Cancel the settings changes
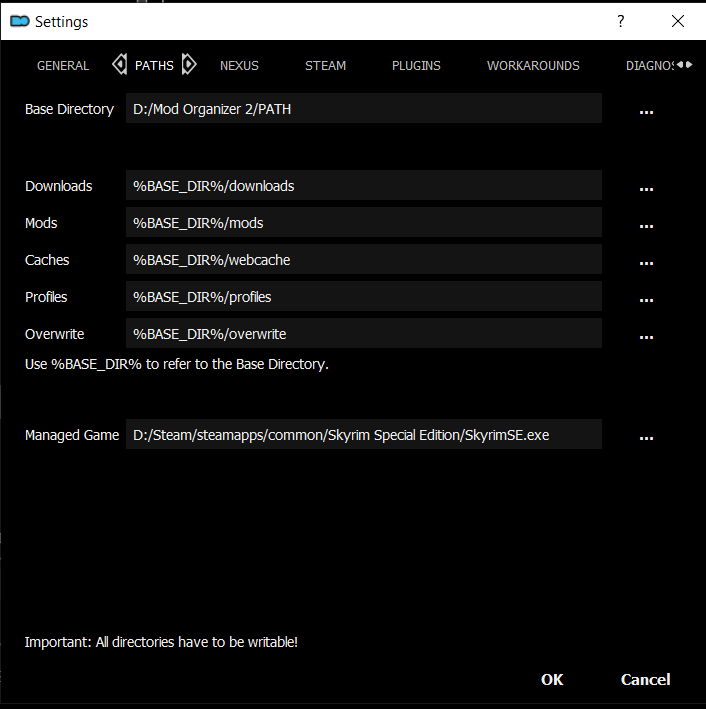Screen dimensions: 706x709 point(645,679)
